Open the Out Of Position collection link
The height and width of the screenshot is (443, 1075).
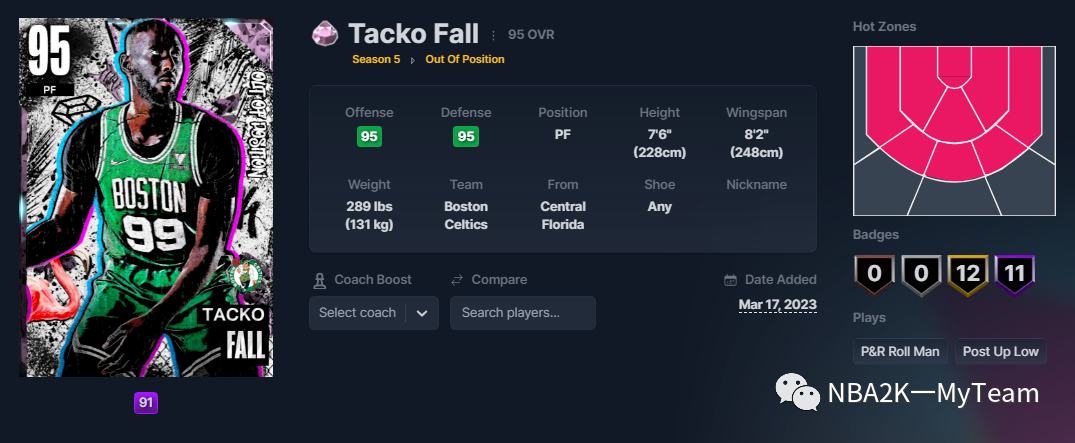[465, 59]
